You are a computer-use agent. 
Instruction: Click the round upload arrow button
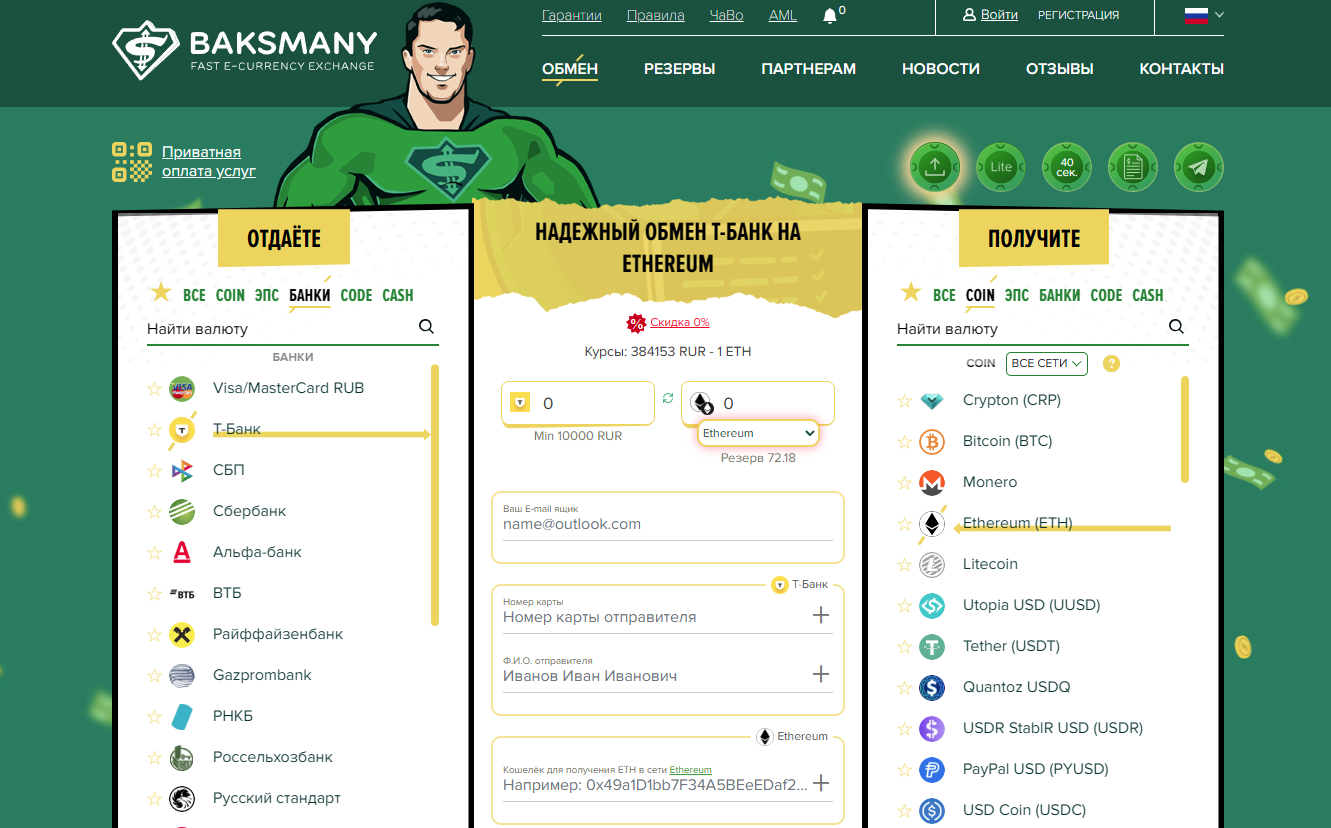(935, 167)
